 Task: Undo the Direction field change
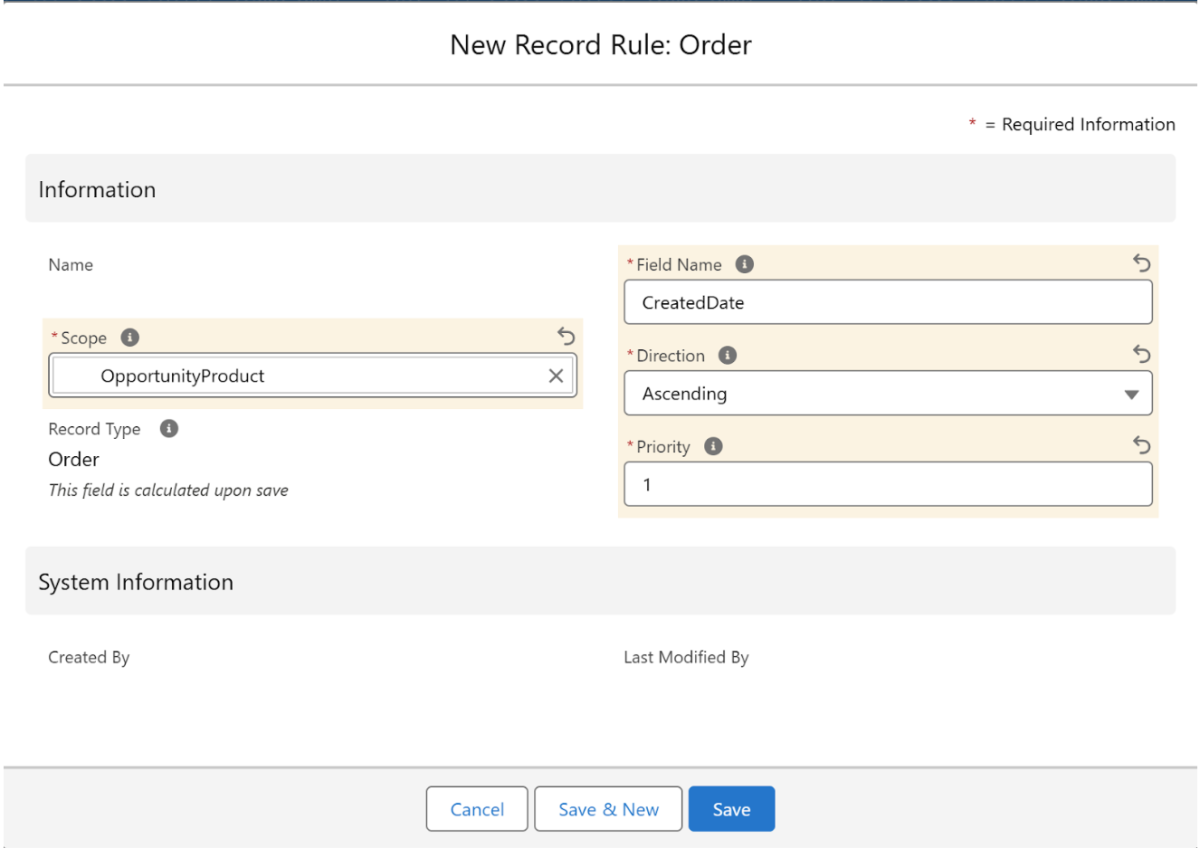click(x=1141, y=354)
